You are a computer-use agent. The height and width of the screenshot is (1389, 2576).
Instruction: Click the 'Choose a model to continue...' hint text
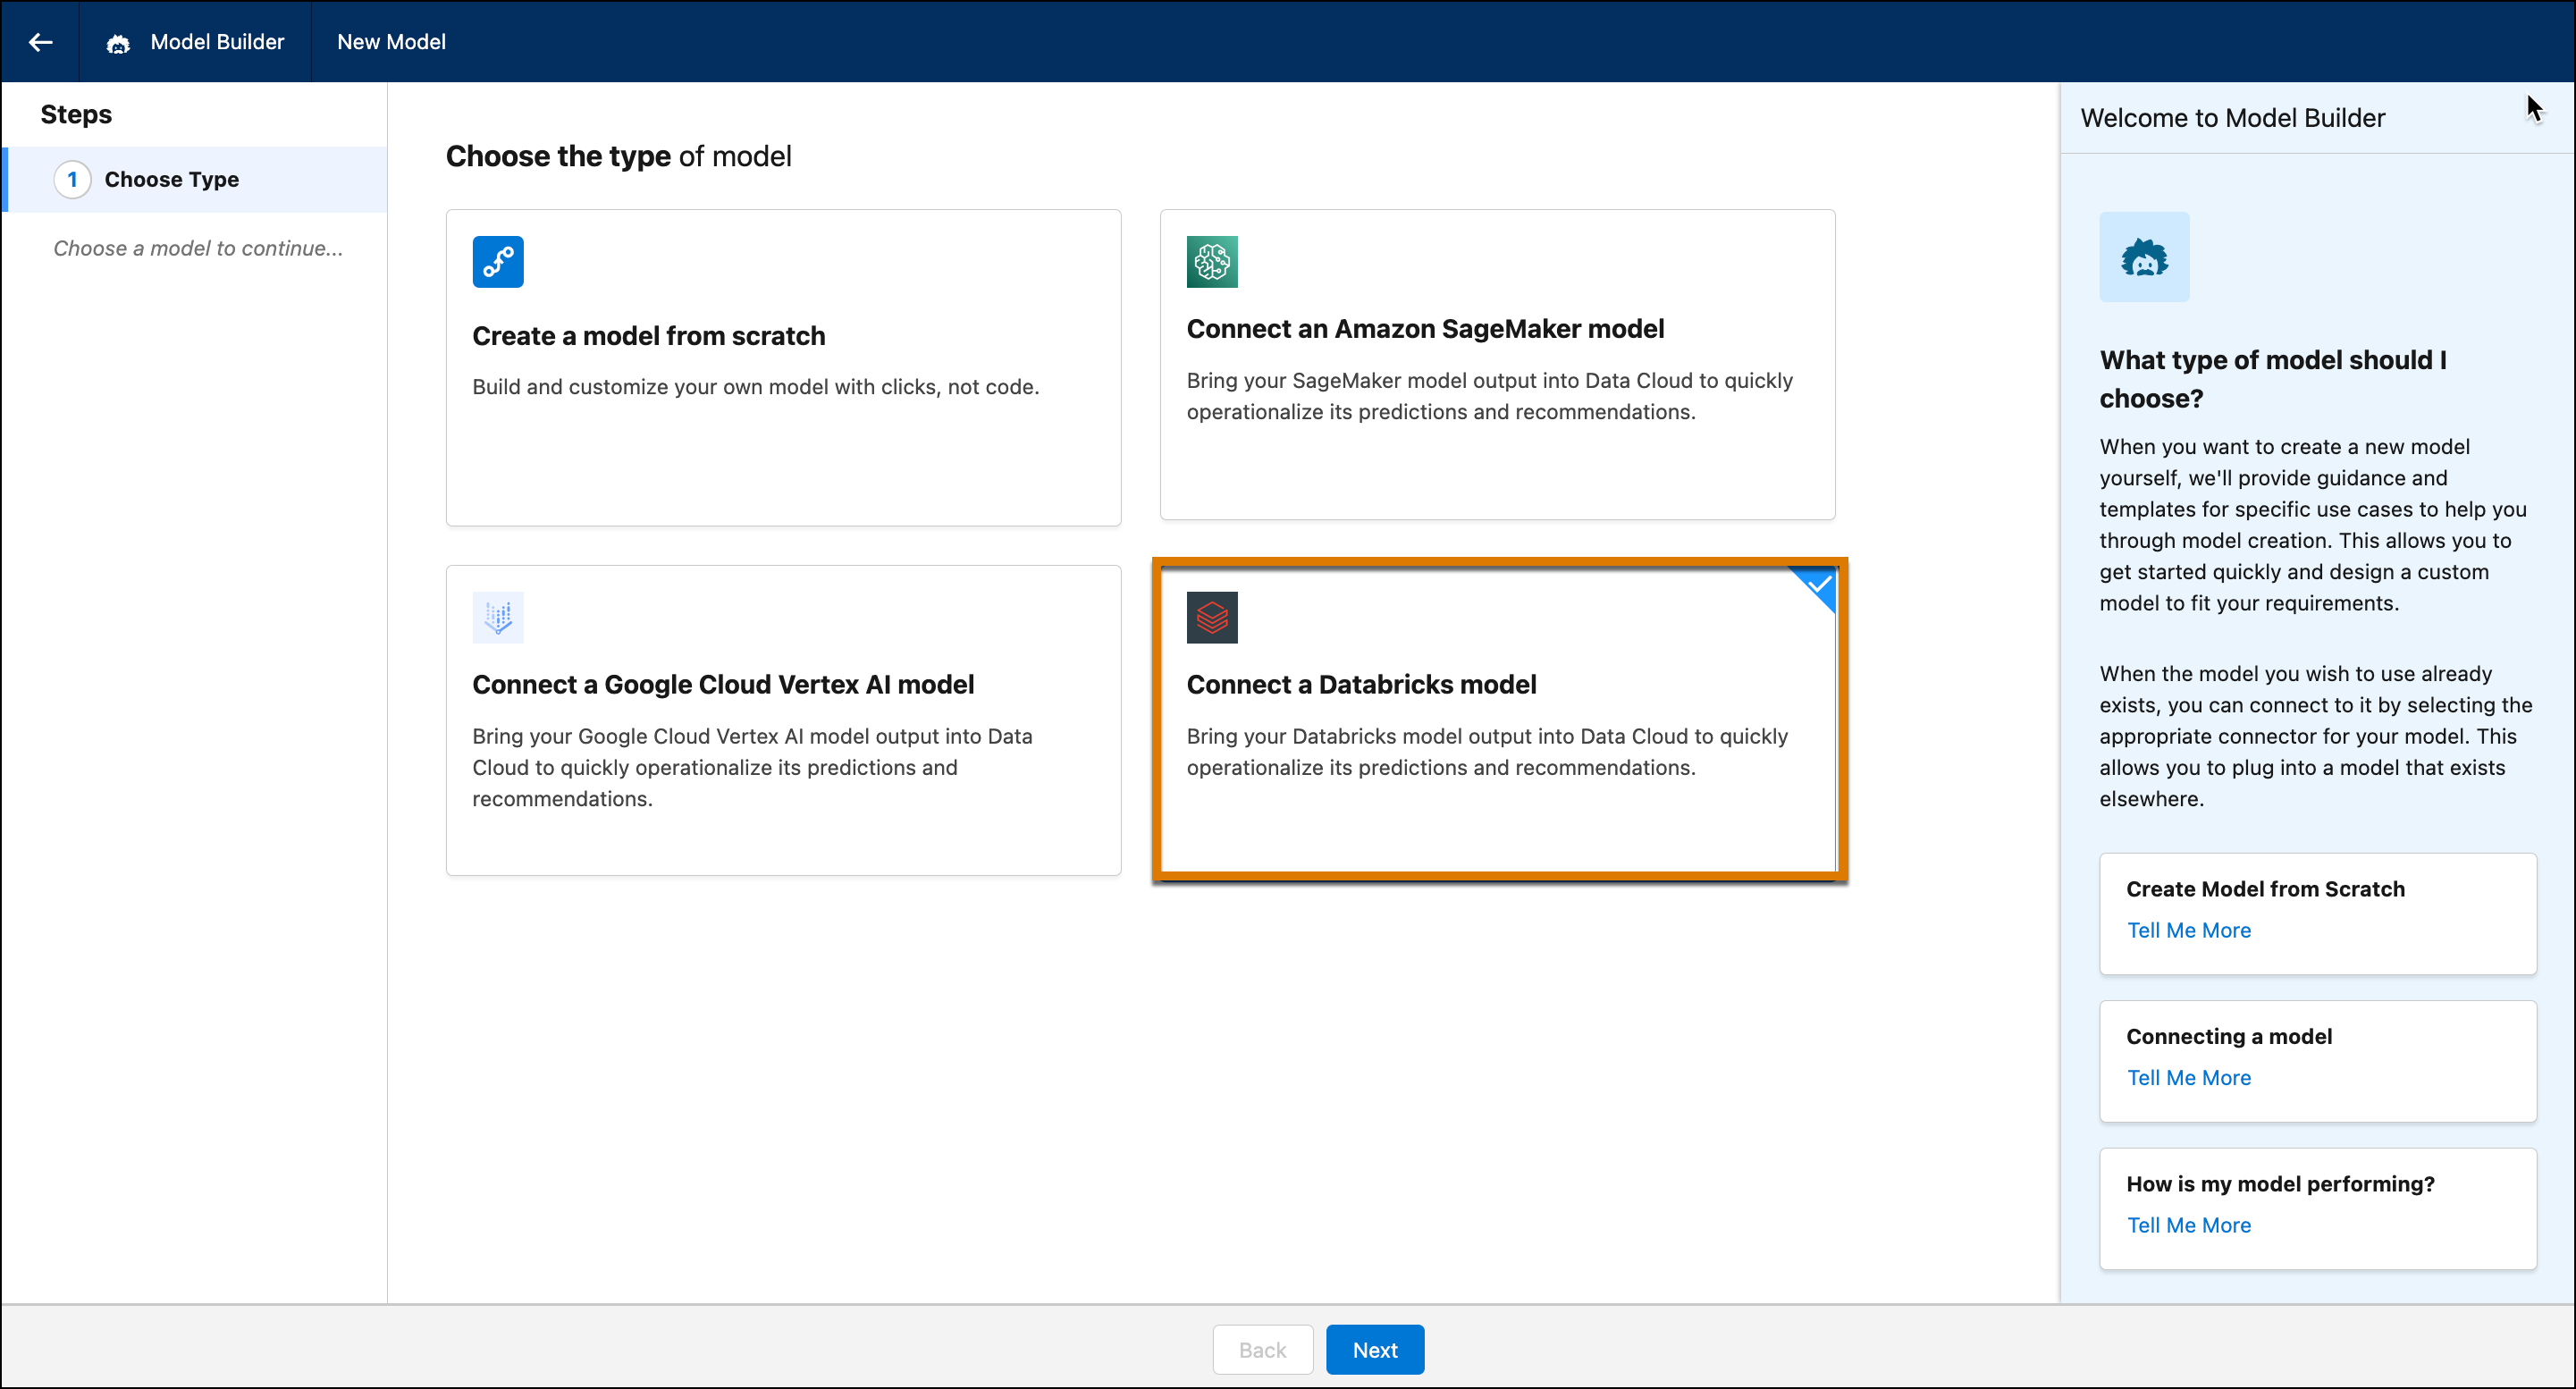click(198, 248)
